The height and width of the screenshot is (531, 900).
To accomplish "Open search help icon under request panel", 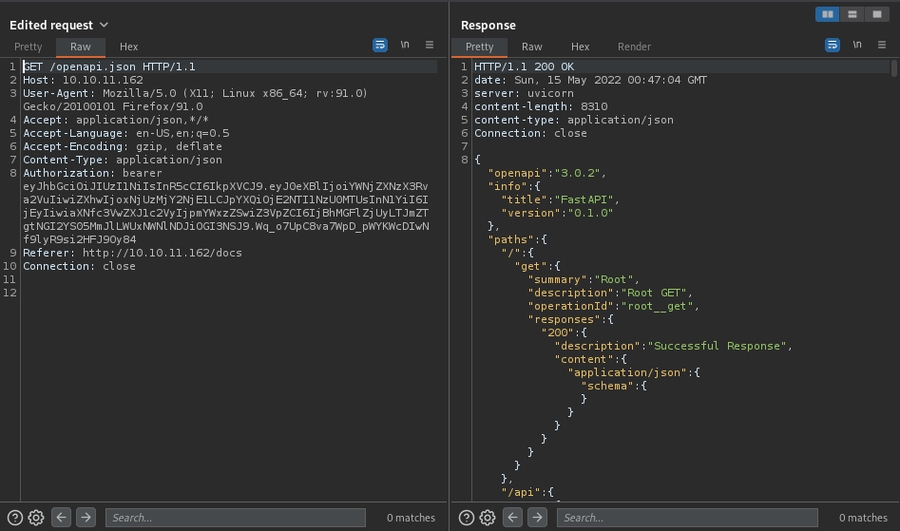I will point(15,517).
